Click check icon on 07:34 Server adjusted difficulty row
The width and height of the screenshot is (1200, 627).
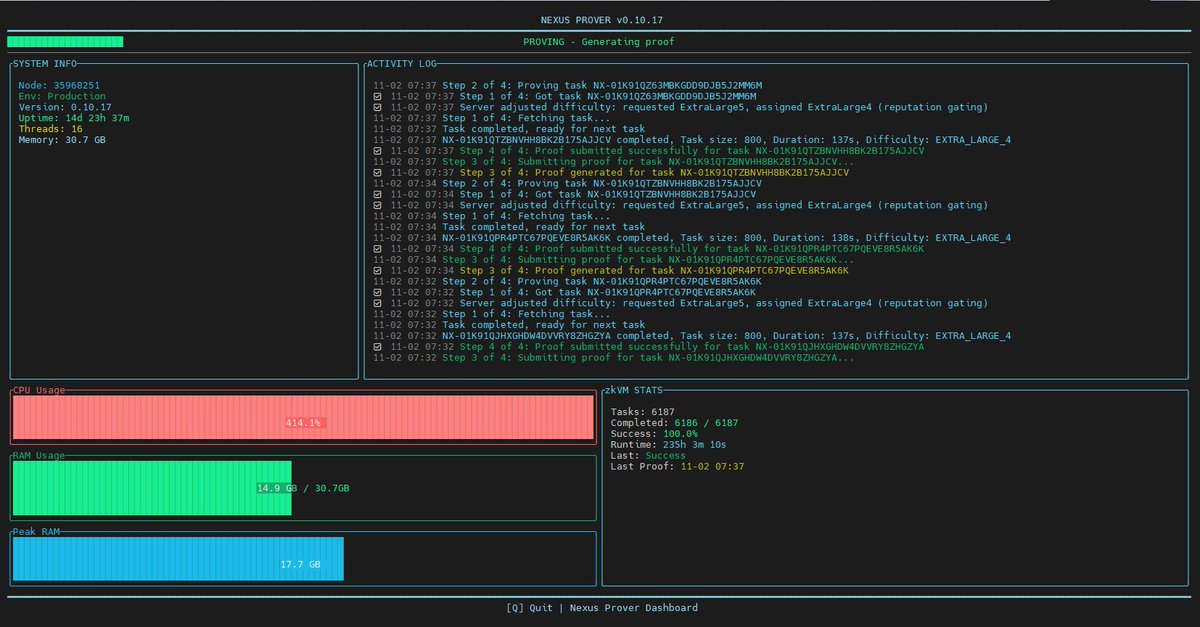[x=377, y=205]
